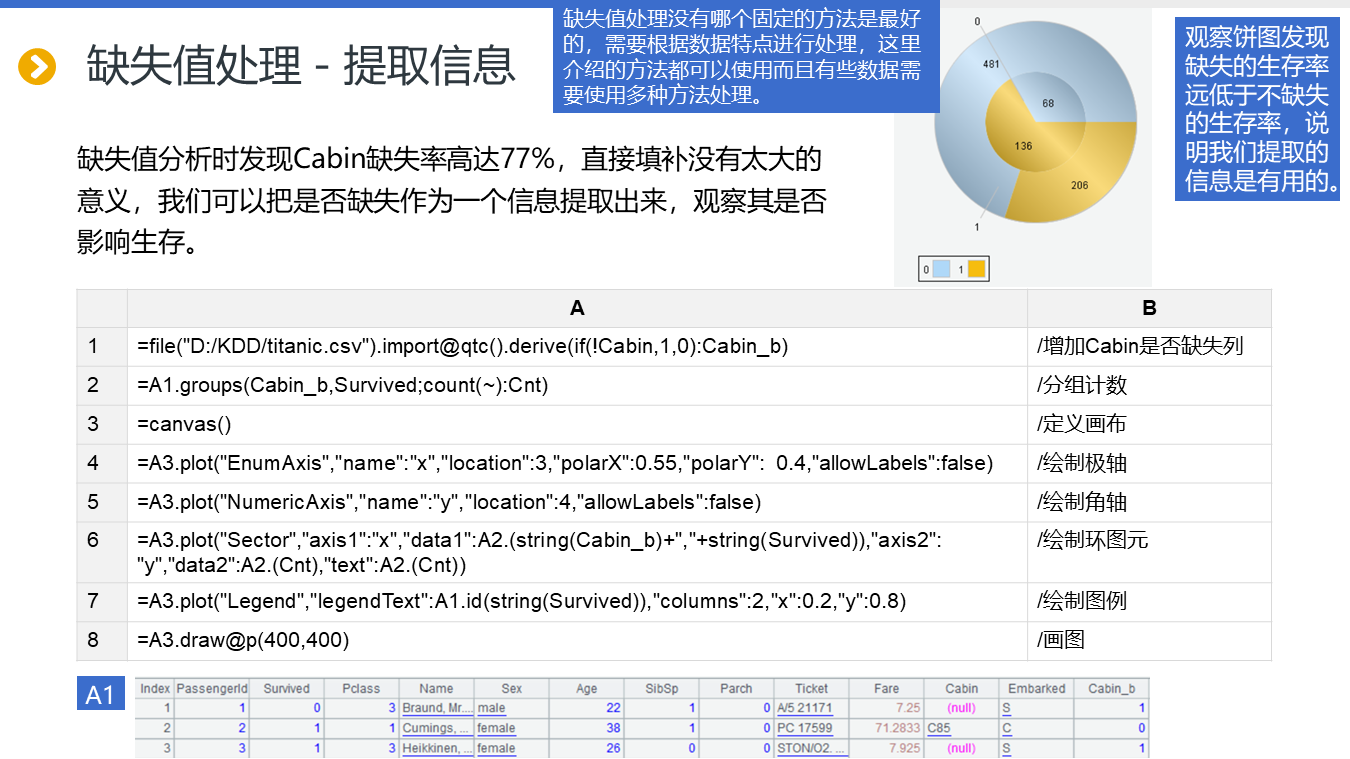1350x759 pixels.
Task: Click the Age column header
Action: tap(587, 688)
